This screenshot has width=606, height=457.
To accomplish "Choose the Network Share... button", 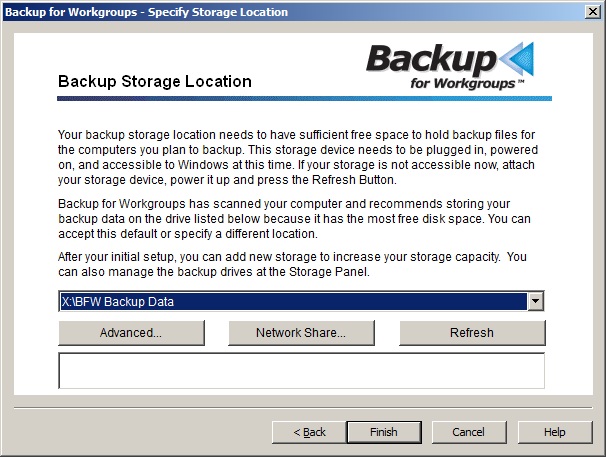I will tap(301, 333).
